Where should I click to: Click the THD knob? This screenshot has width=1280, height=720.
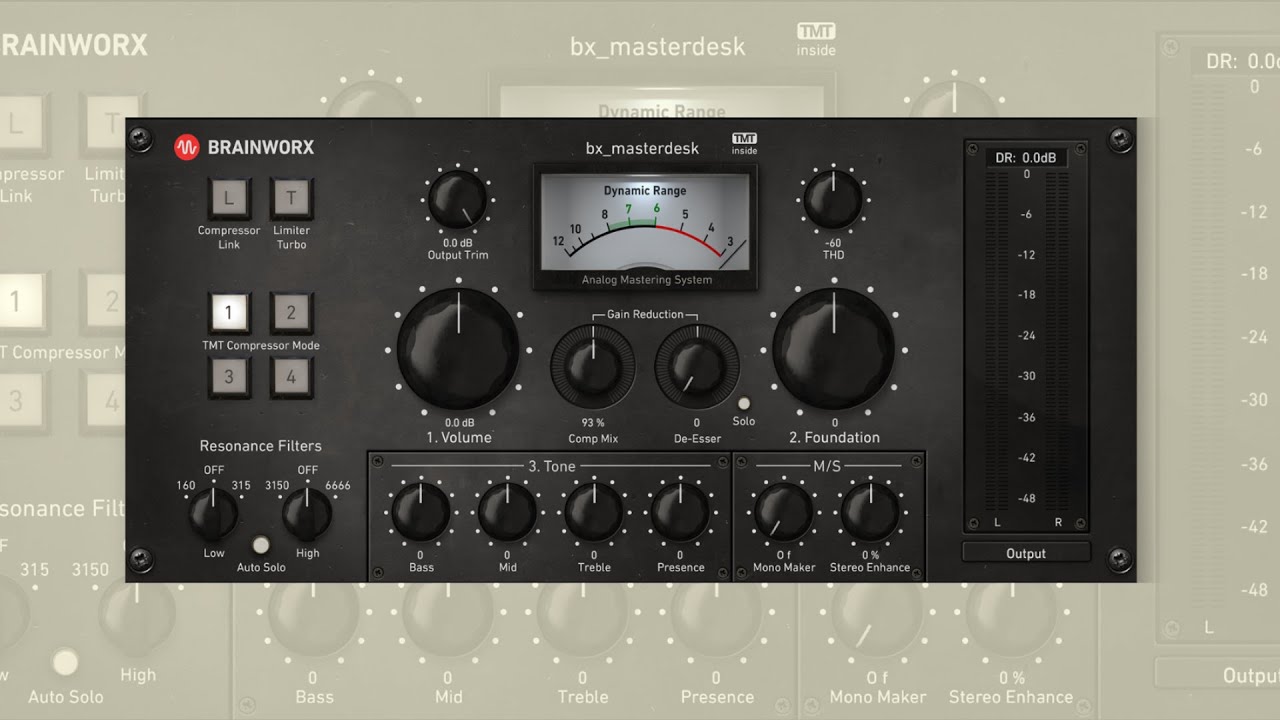click(x=833, y=199)
